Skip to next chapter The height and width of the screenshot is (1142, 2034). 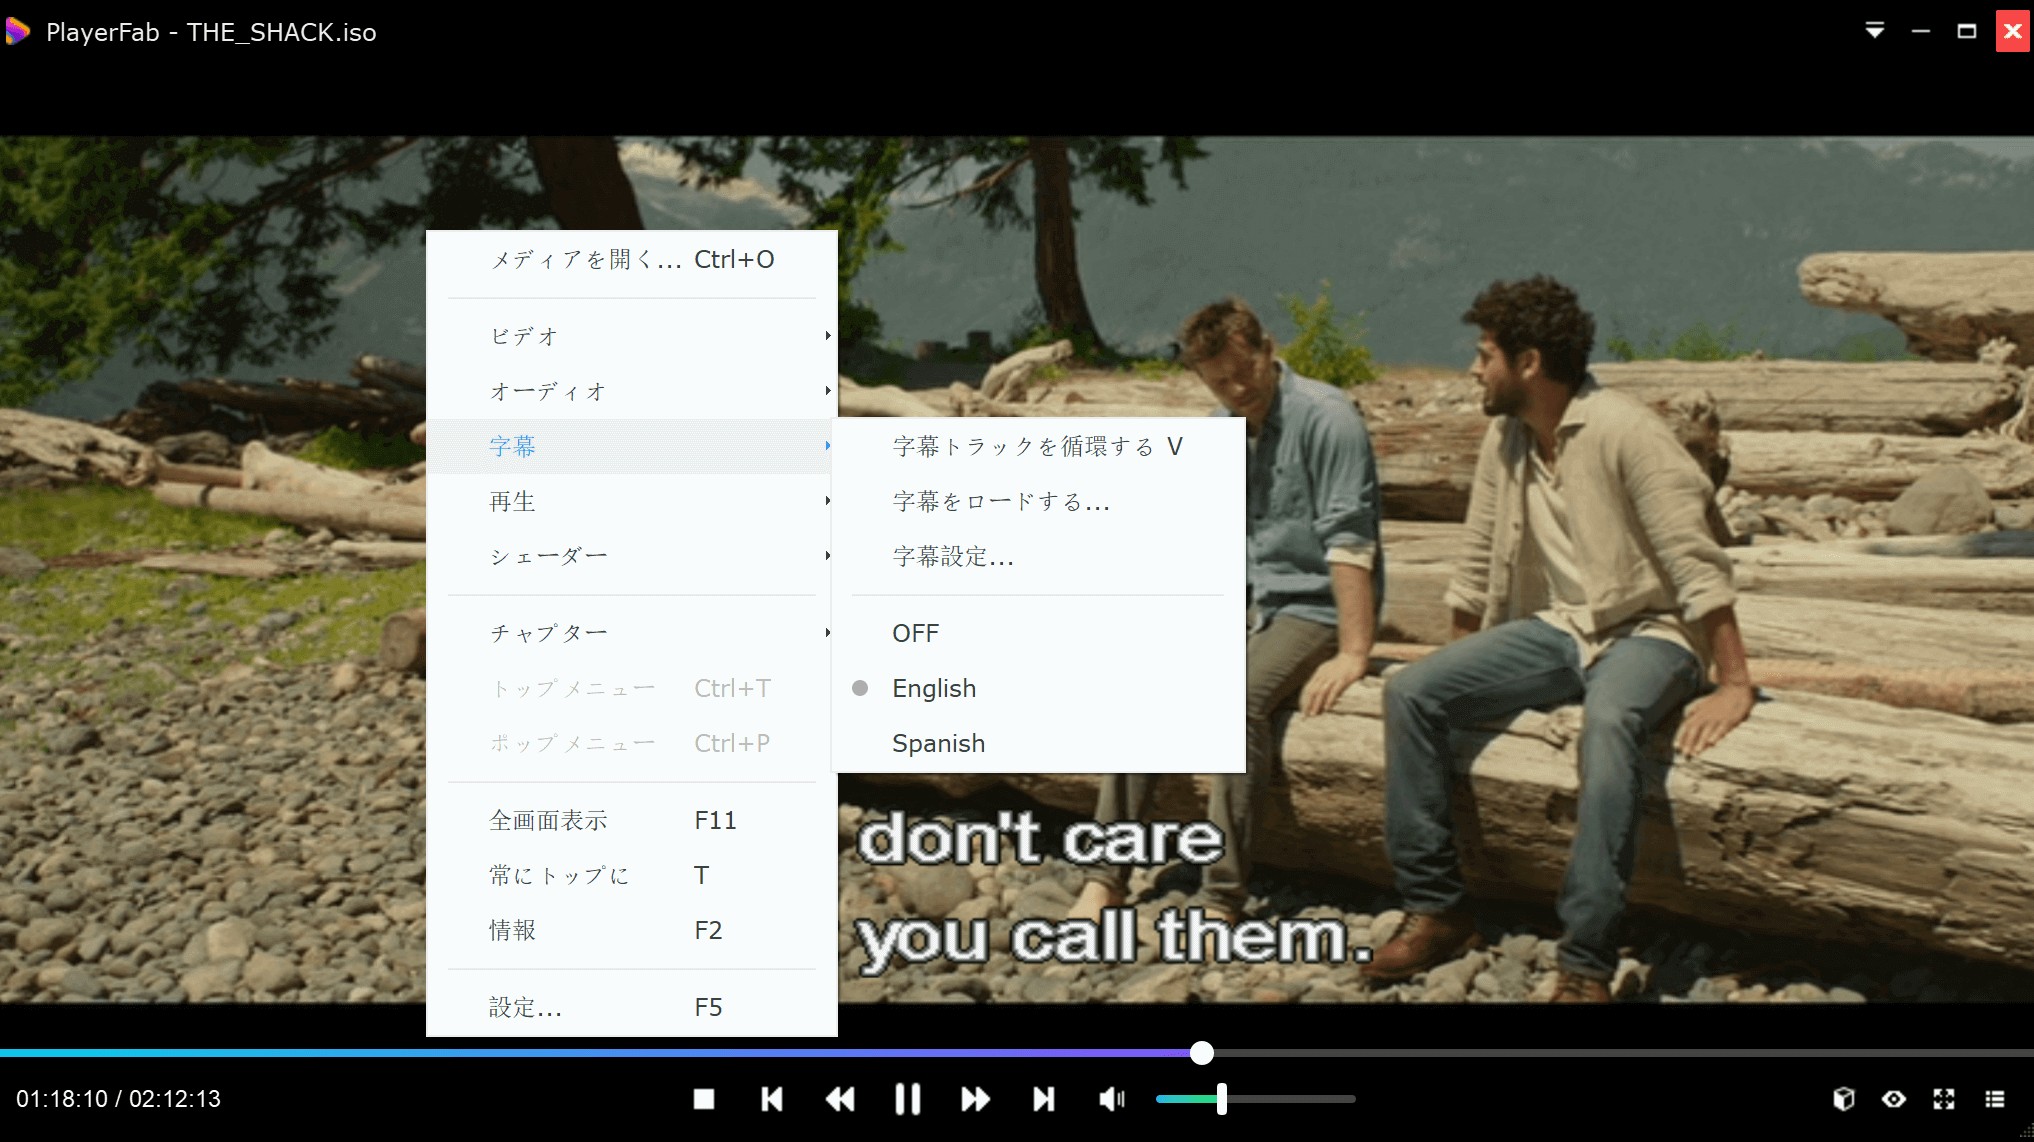(x=1043, y=1099)
